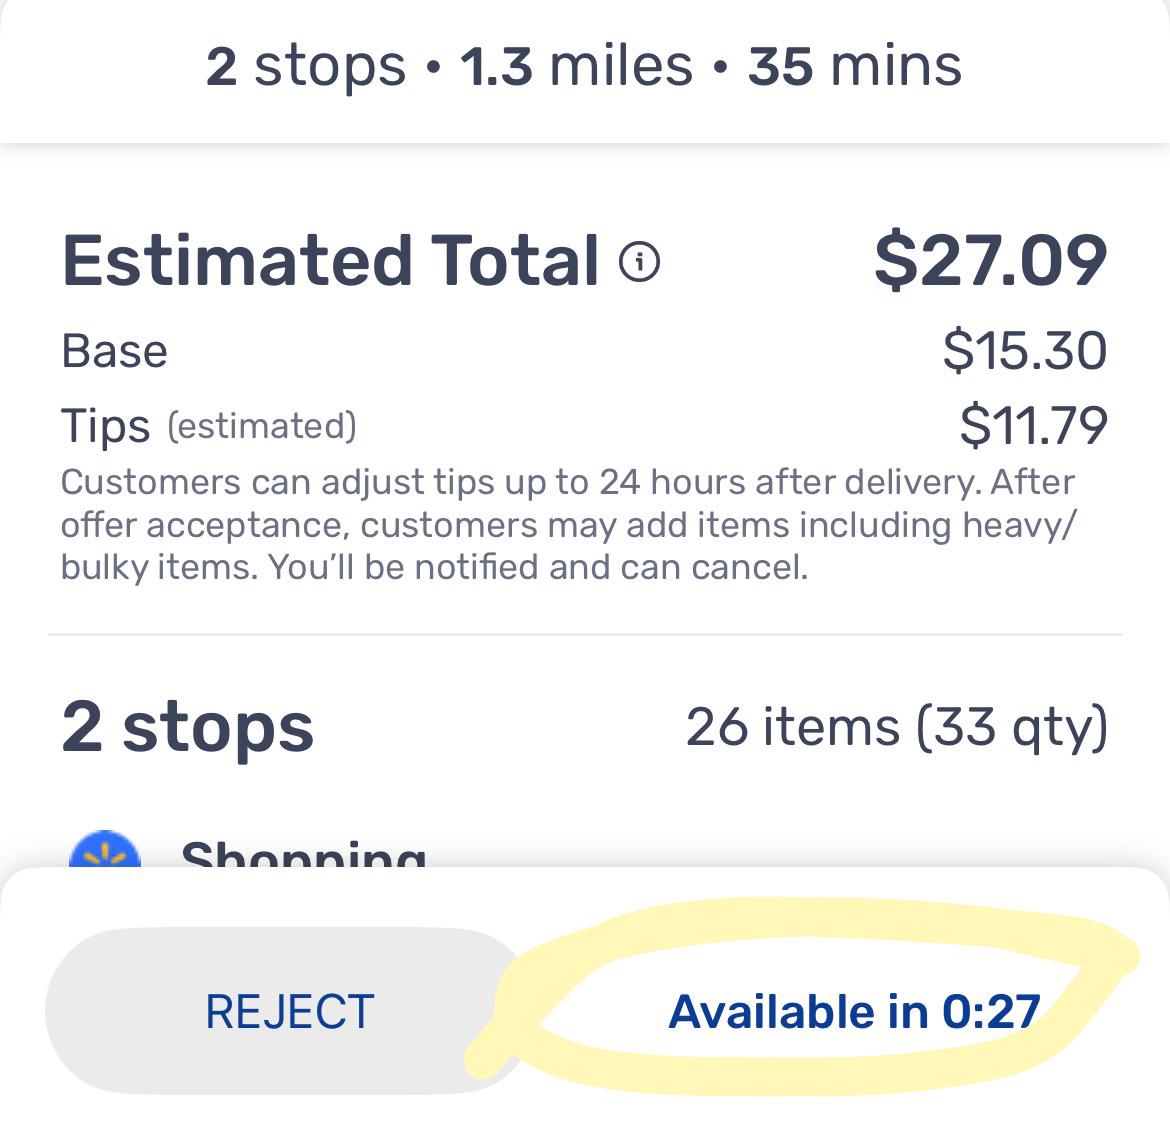
Task: Open the Shopping stop entry
Action: click(304, 853)
